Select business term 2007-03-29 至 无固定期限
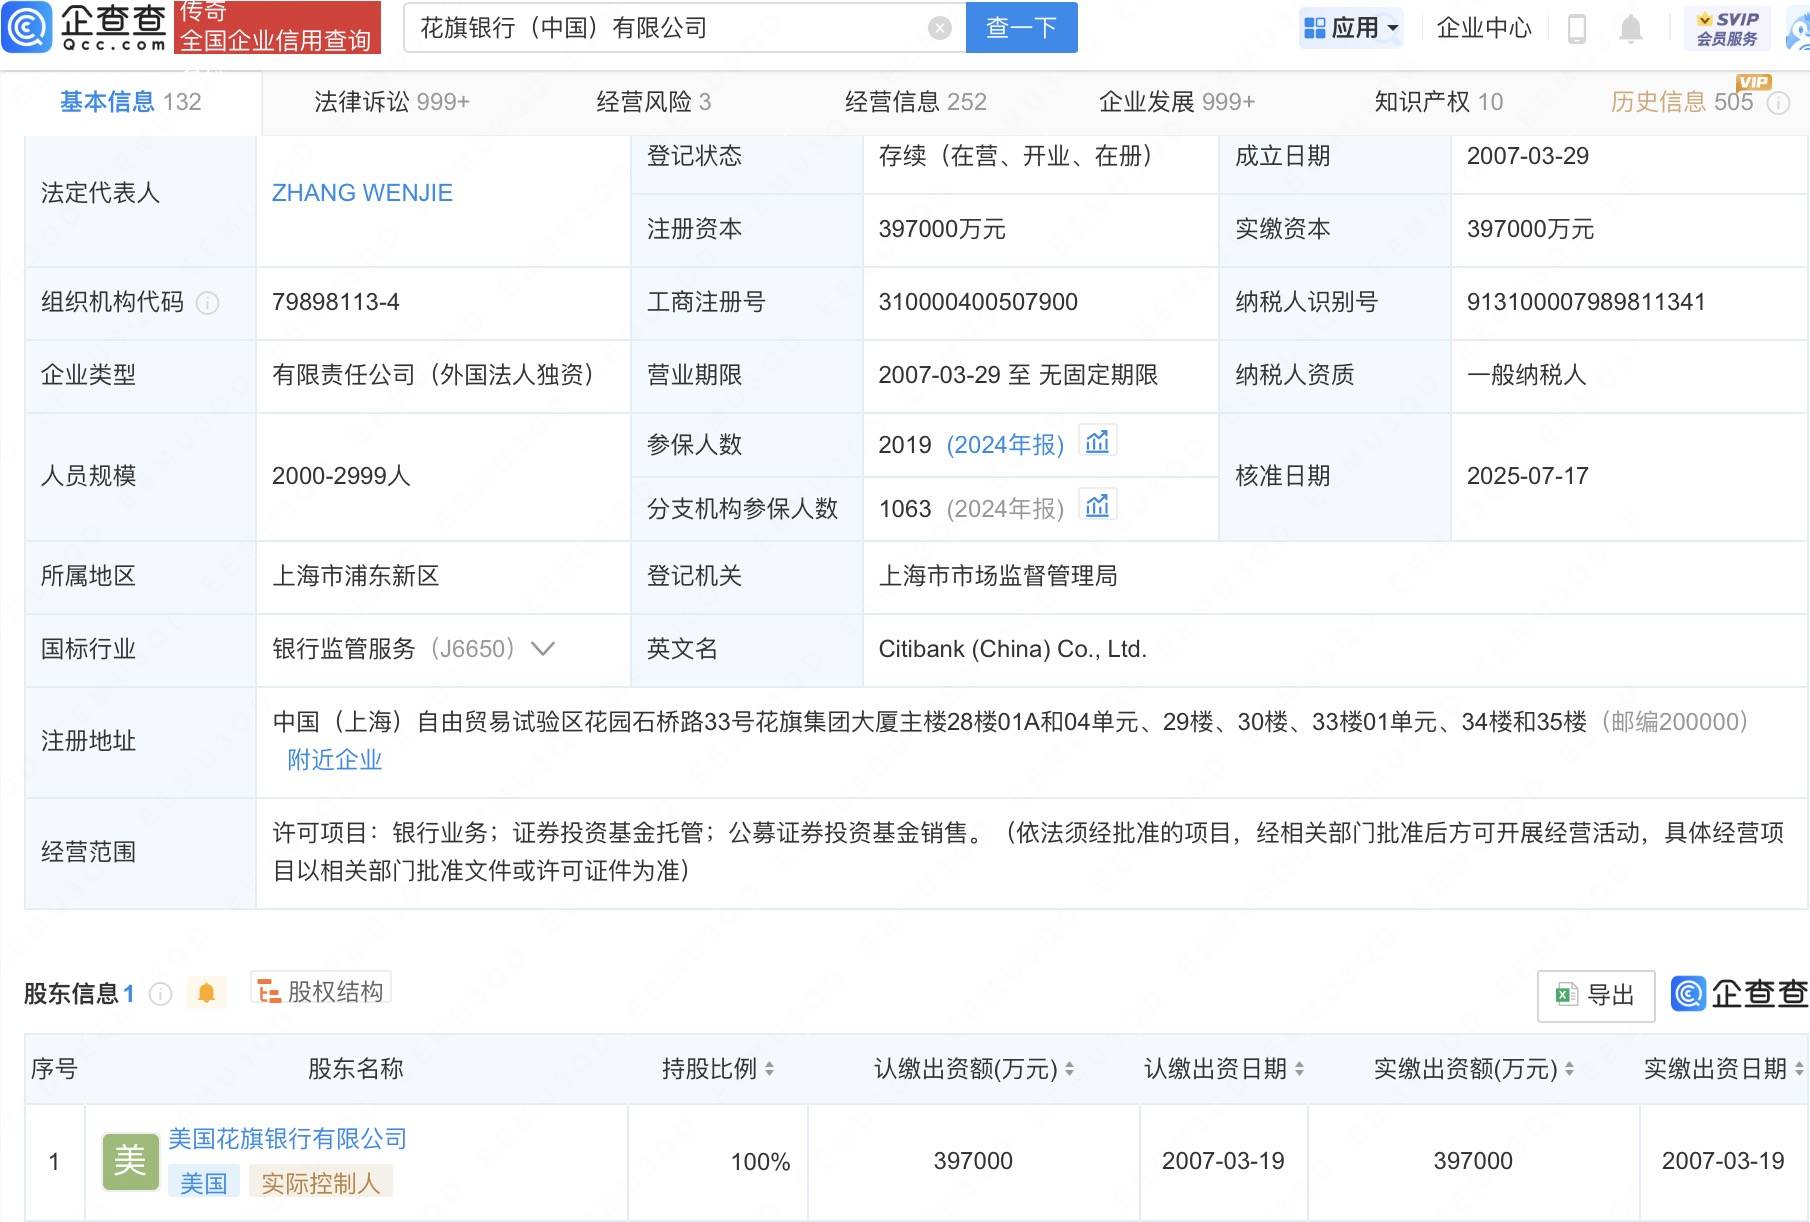 point(1017,375)
